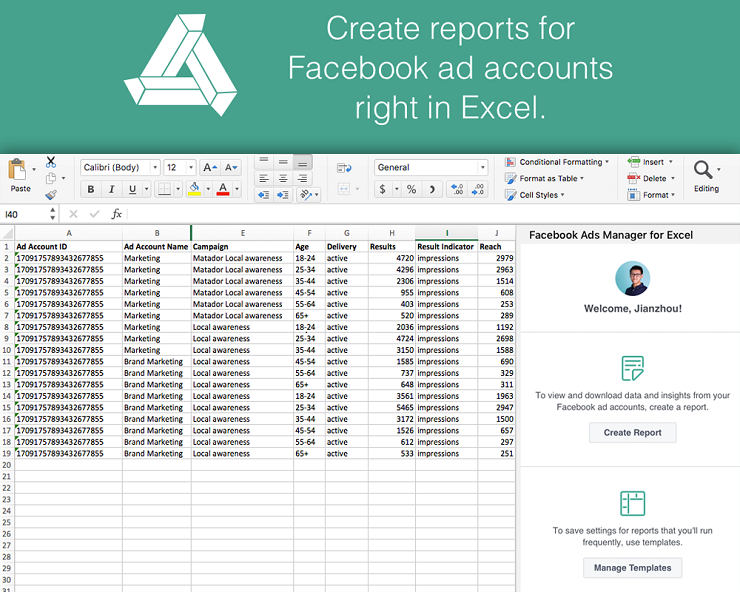Expand the Conditional Formatting menu
This screenshot has height=592, width=740.
coord(560,162)
